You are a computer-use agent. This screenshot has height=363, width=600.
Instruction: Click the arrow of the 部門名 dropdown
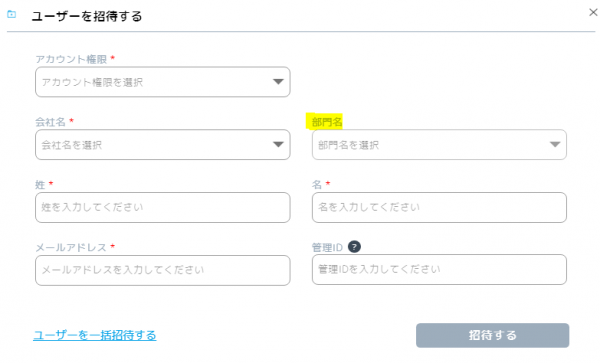point(555,144)
